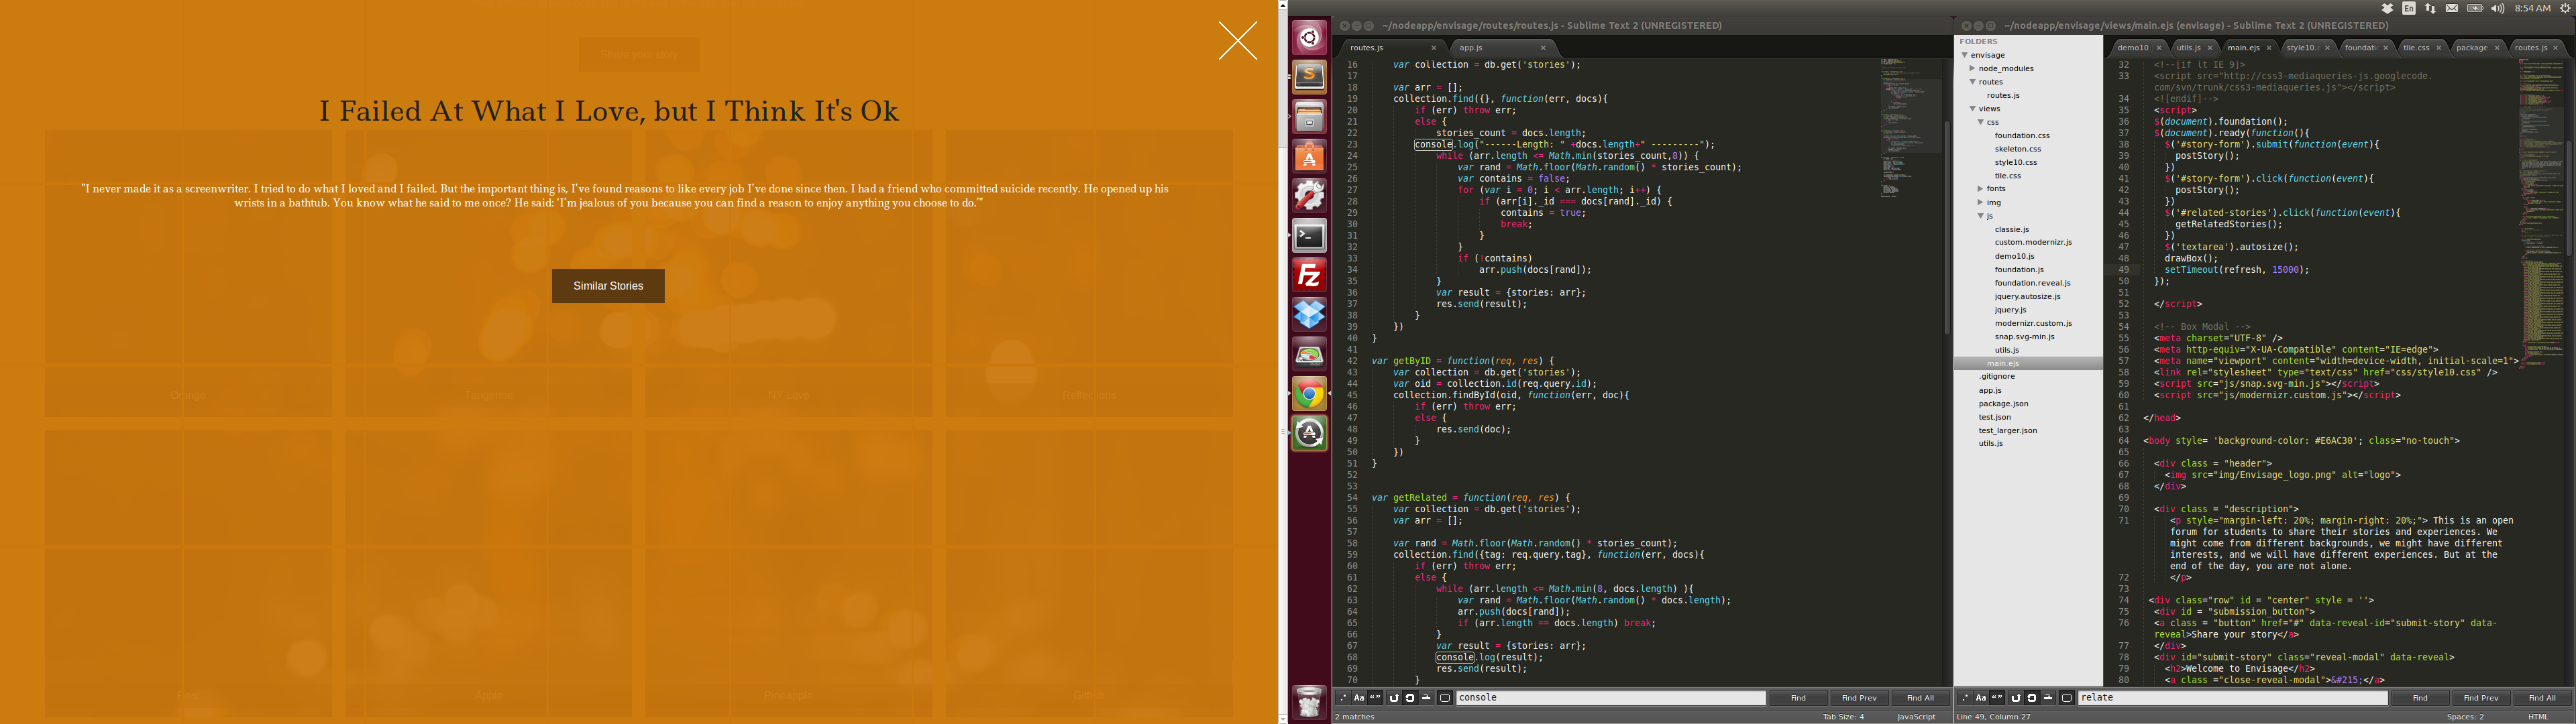Switch to the tile.css tab
This screenshot has height=724, width=2576.
[2415, 48]
